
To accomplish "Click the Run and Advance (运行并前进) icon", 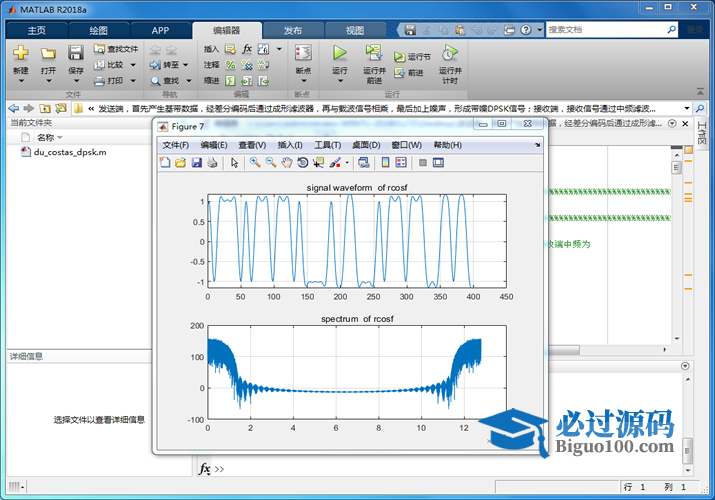I will click(x=374, y=53).
